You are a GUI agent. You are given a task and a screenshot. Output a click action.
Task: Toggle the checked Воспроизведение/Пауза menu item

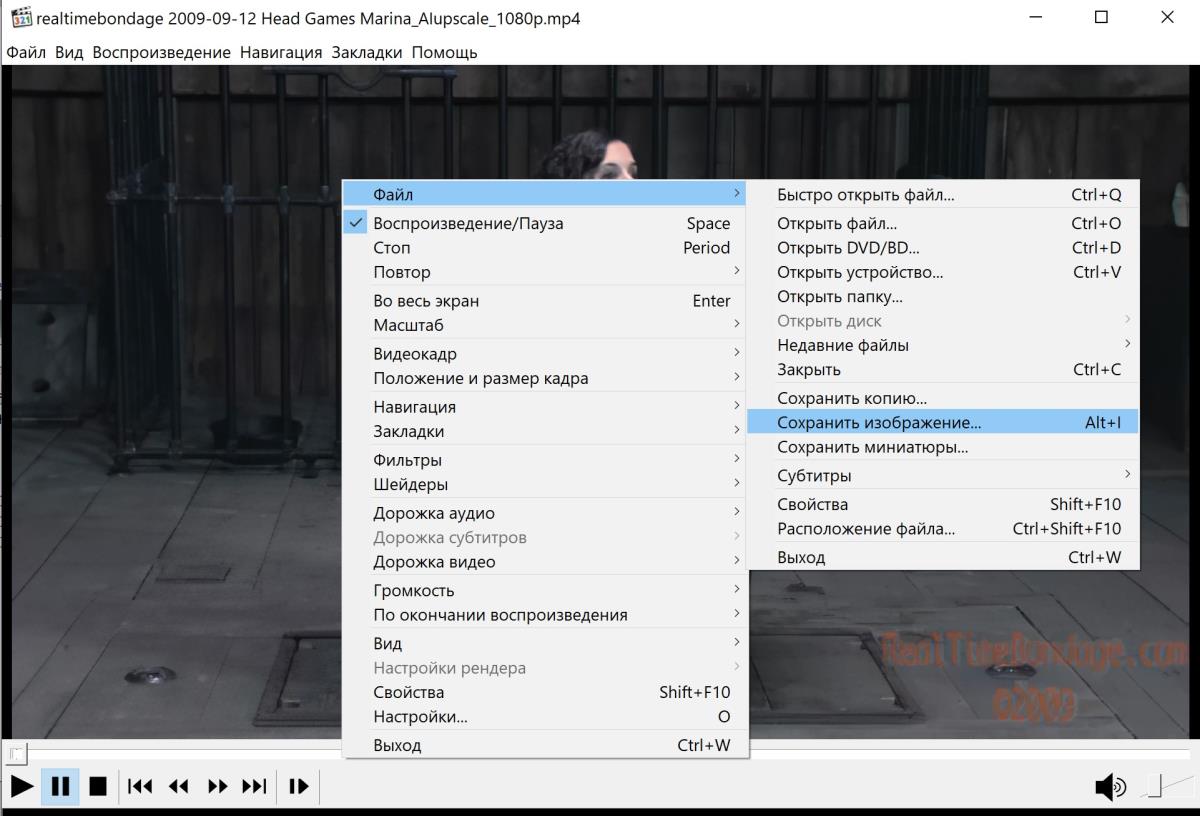[x=468, y=224]
